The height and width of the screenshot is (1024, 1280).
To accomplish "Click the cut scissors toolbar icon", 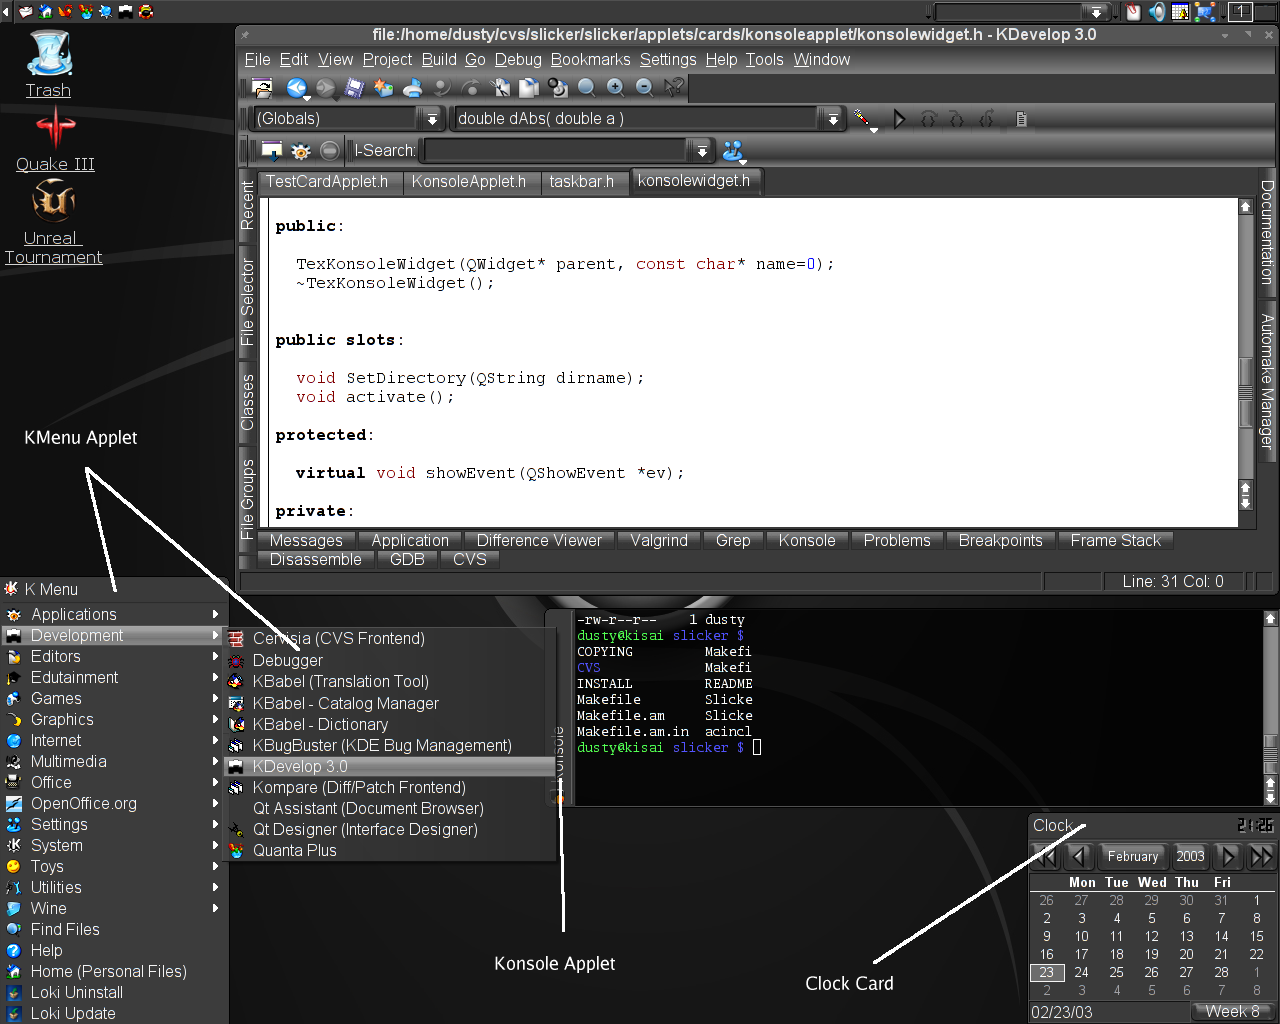I will pyautogui.click(x=500, y=88).
